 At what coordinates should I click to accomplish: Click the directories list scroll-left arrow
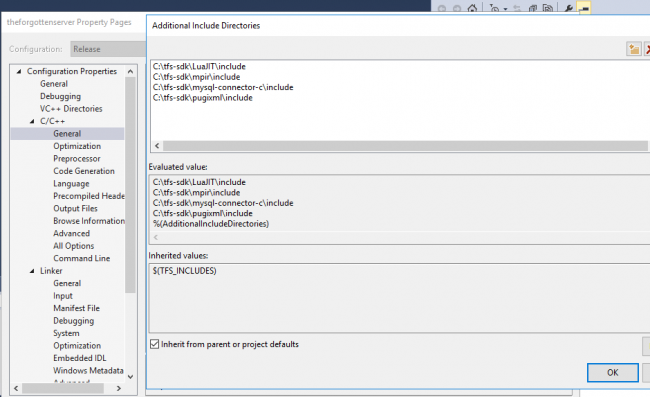[x=157, y=145]
